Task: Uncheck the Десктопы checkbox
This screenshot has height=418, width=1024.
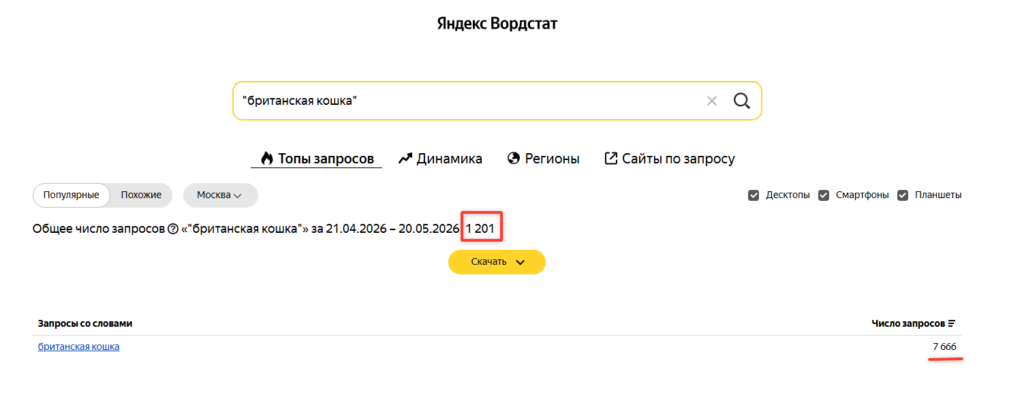Action: point(753,195)
